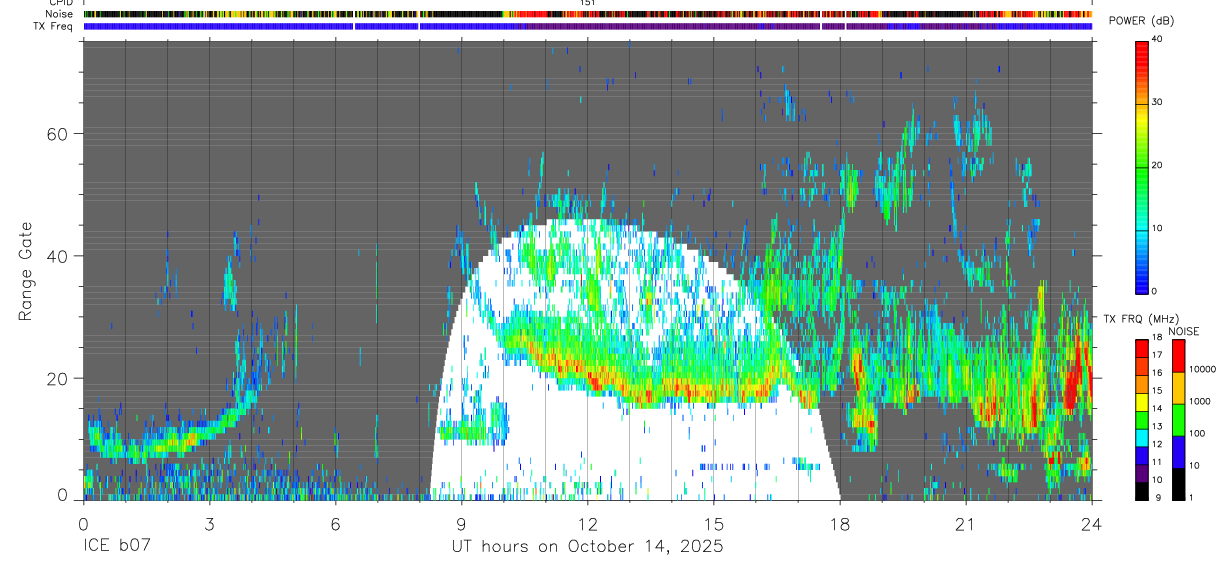The width and height of the screenshot is (1228, 567).
Task: Click the 100 label on the noise scale
Action: click(x=1195, y=433)
